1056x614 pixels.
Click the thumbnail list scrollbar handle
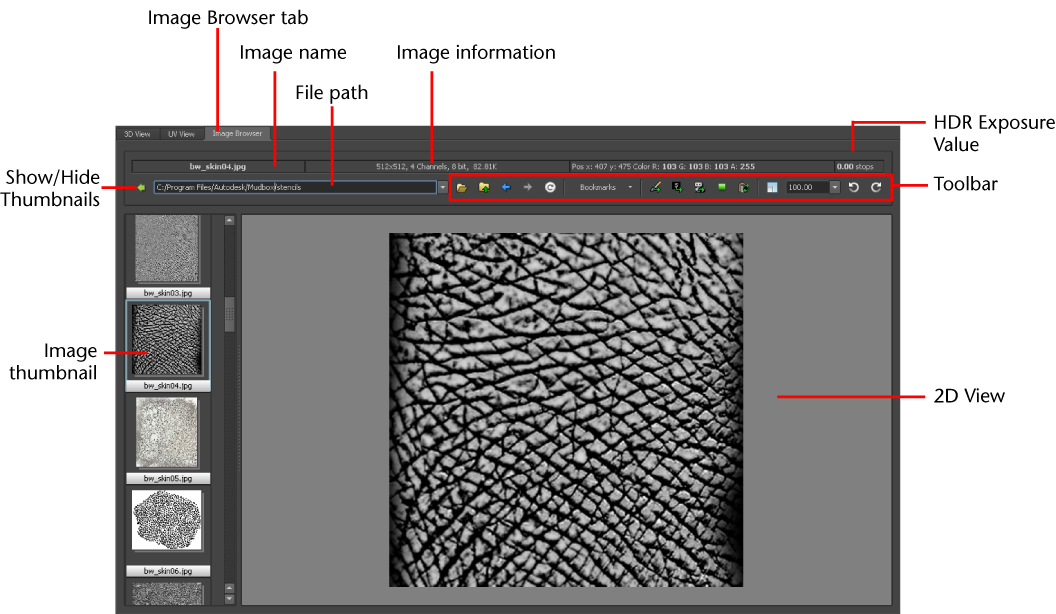[x=230, y=314]
